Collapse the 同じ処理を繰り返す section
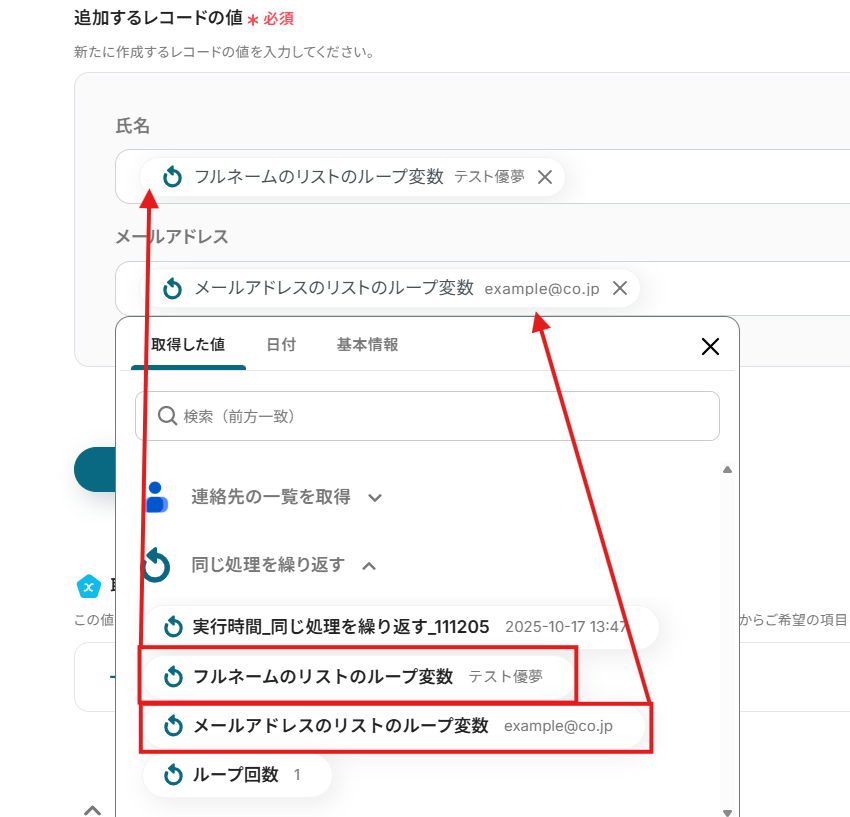The image size is (850, 817). coord(369,566)
